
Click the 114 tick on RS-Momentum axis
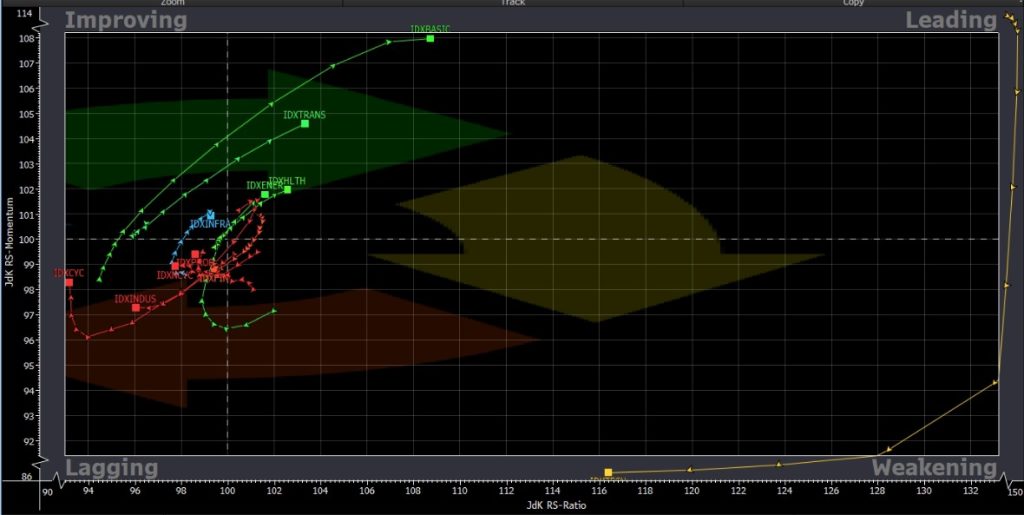(26, 13)
